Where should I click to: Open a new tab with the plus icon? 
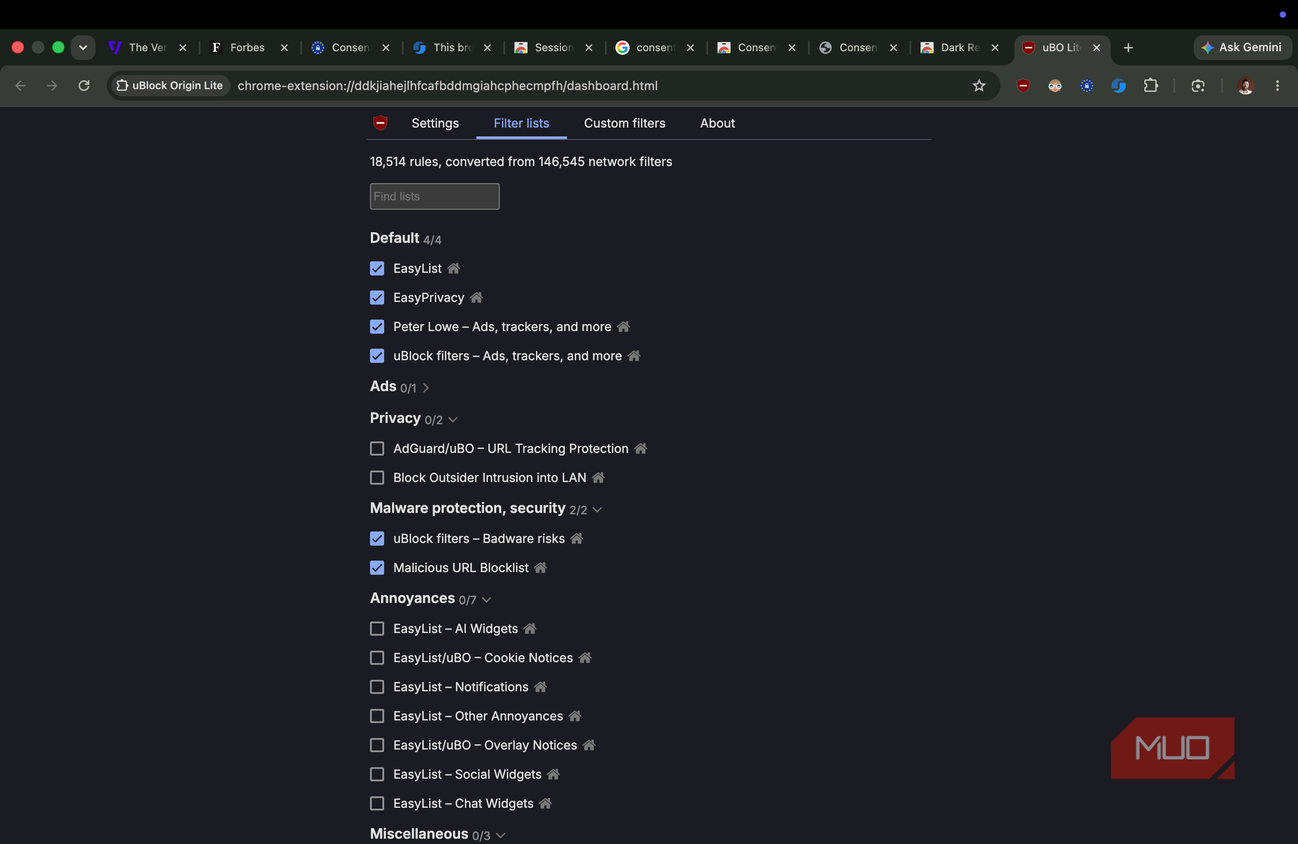1128,47
